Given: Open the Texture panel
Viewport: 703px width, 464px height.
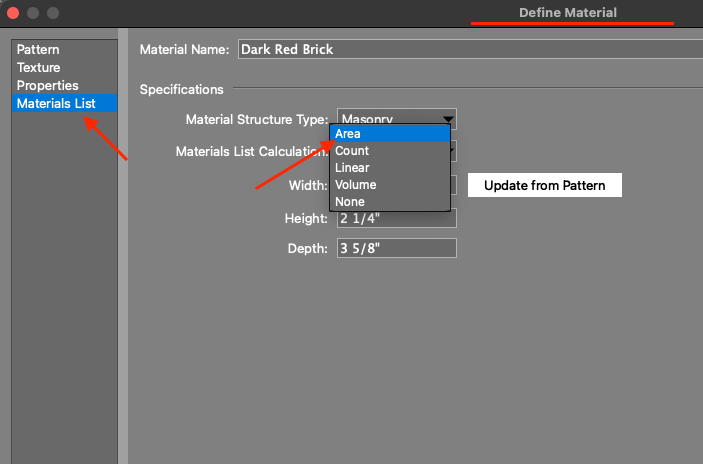Looking at the screenshot, I should [x=38, y=67].
